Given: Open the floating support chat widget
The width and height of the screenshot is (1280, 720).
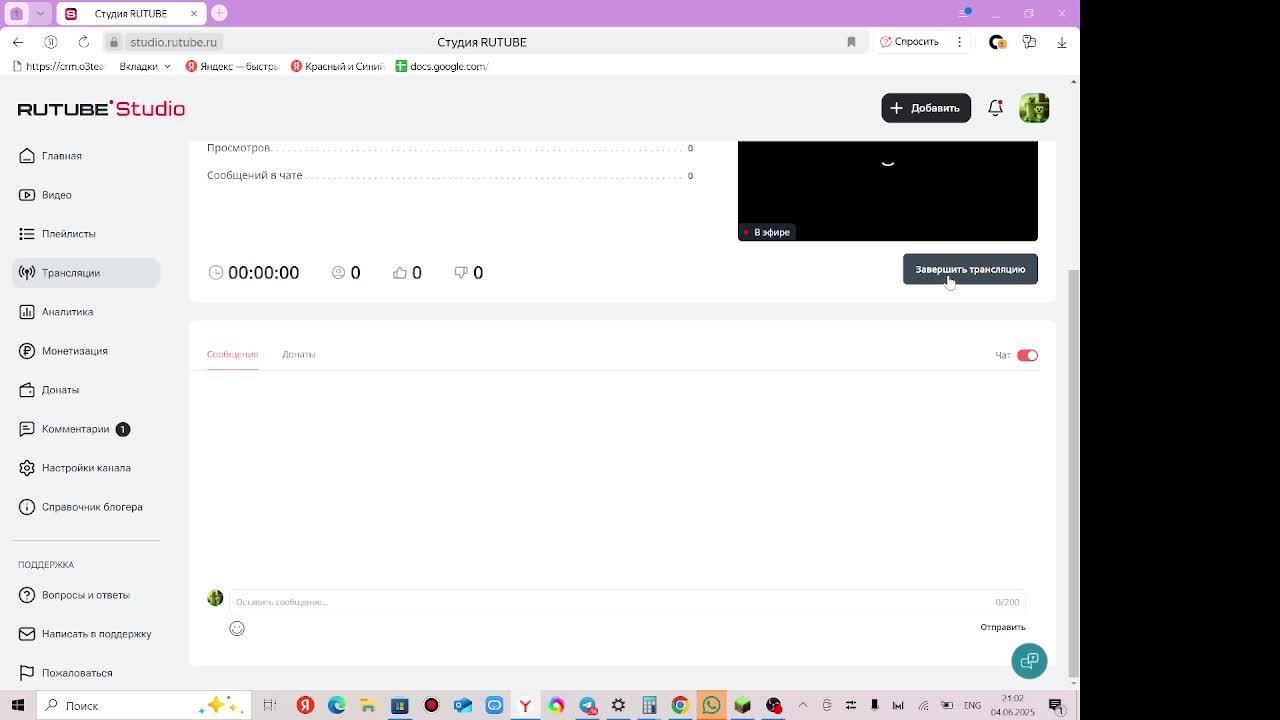Looking at the screenshot, I should [x=1029, y=661].
